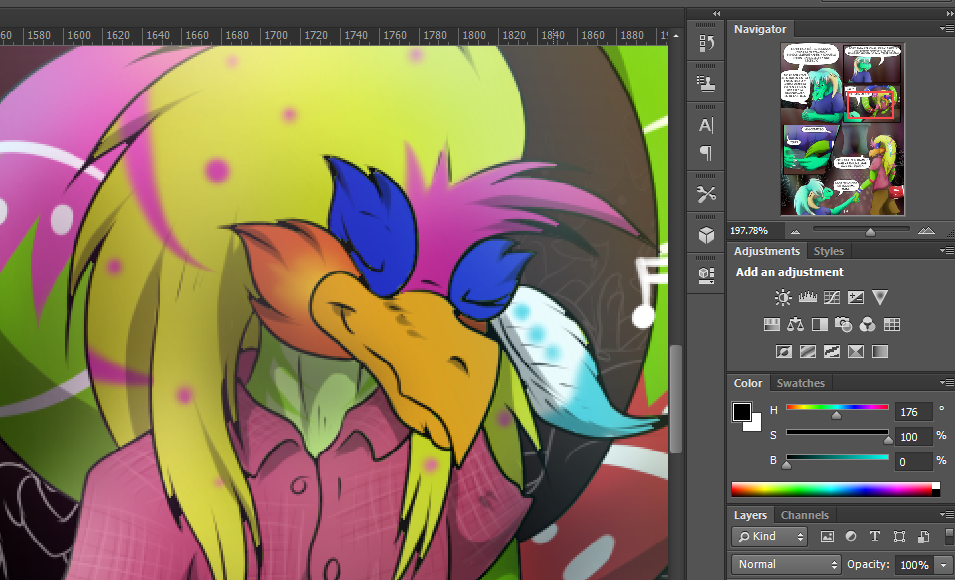Screen dimensions: 955x580
Task: Switch to the Swatches tab
Action: click(801, 383)
